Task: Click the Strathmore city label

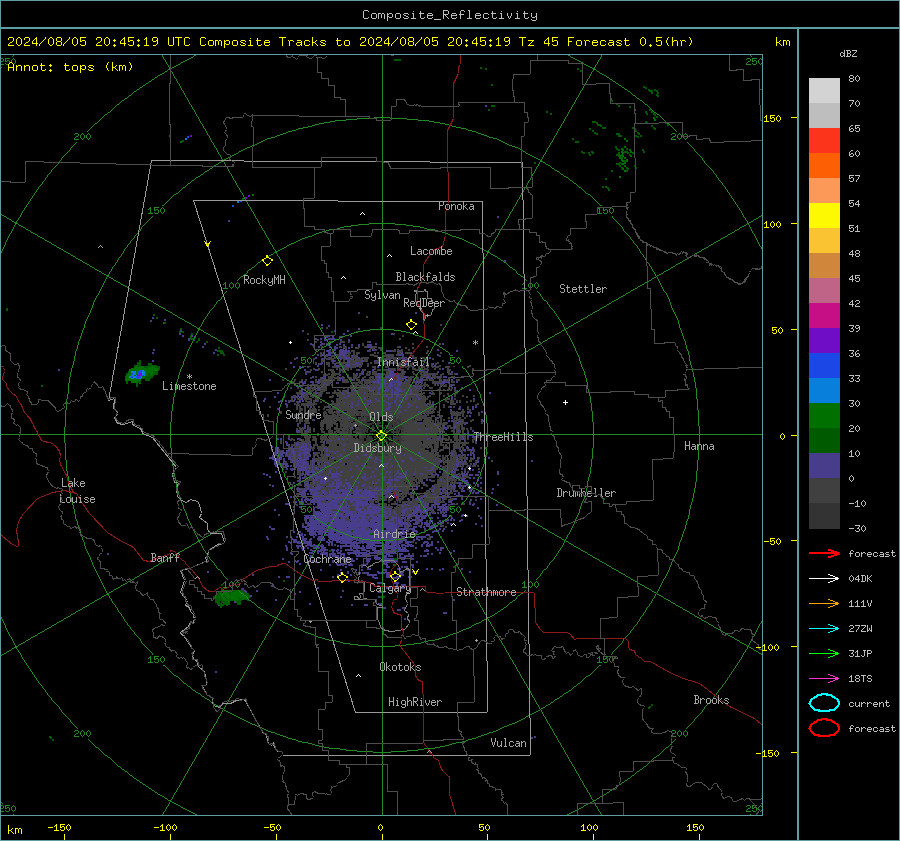Action: tap(486, 592)
